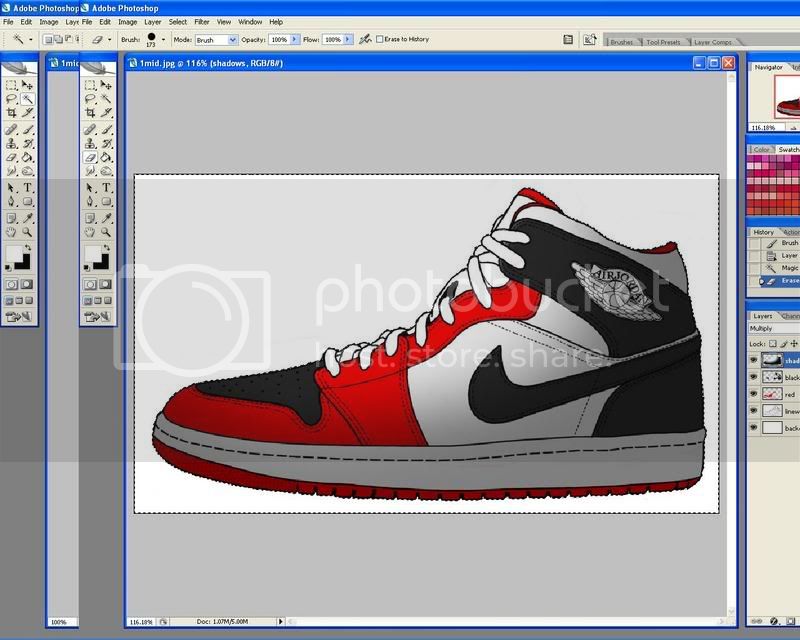Enable Quick Mask mode in the Eraser-active toolbox
This screenshot has height=640, width=800.
[106, 284]
